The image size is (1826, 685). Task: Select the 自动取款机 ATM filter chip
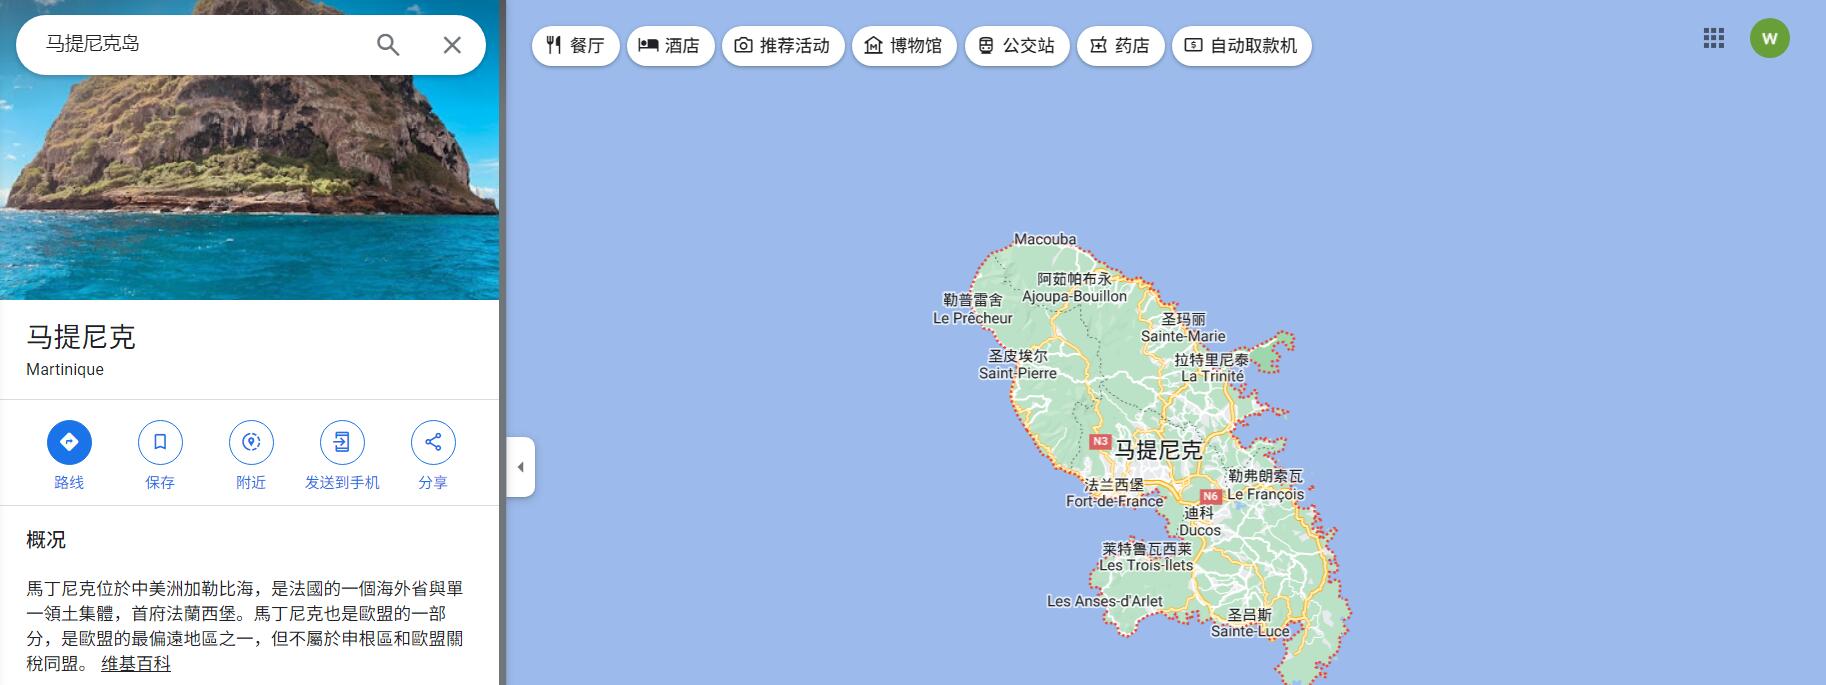(x=1241, y=46)
